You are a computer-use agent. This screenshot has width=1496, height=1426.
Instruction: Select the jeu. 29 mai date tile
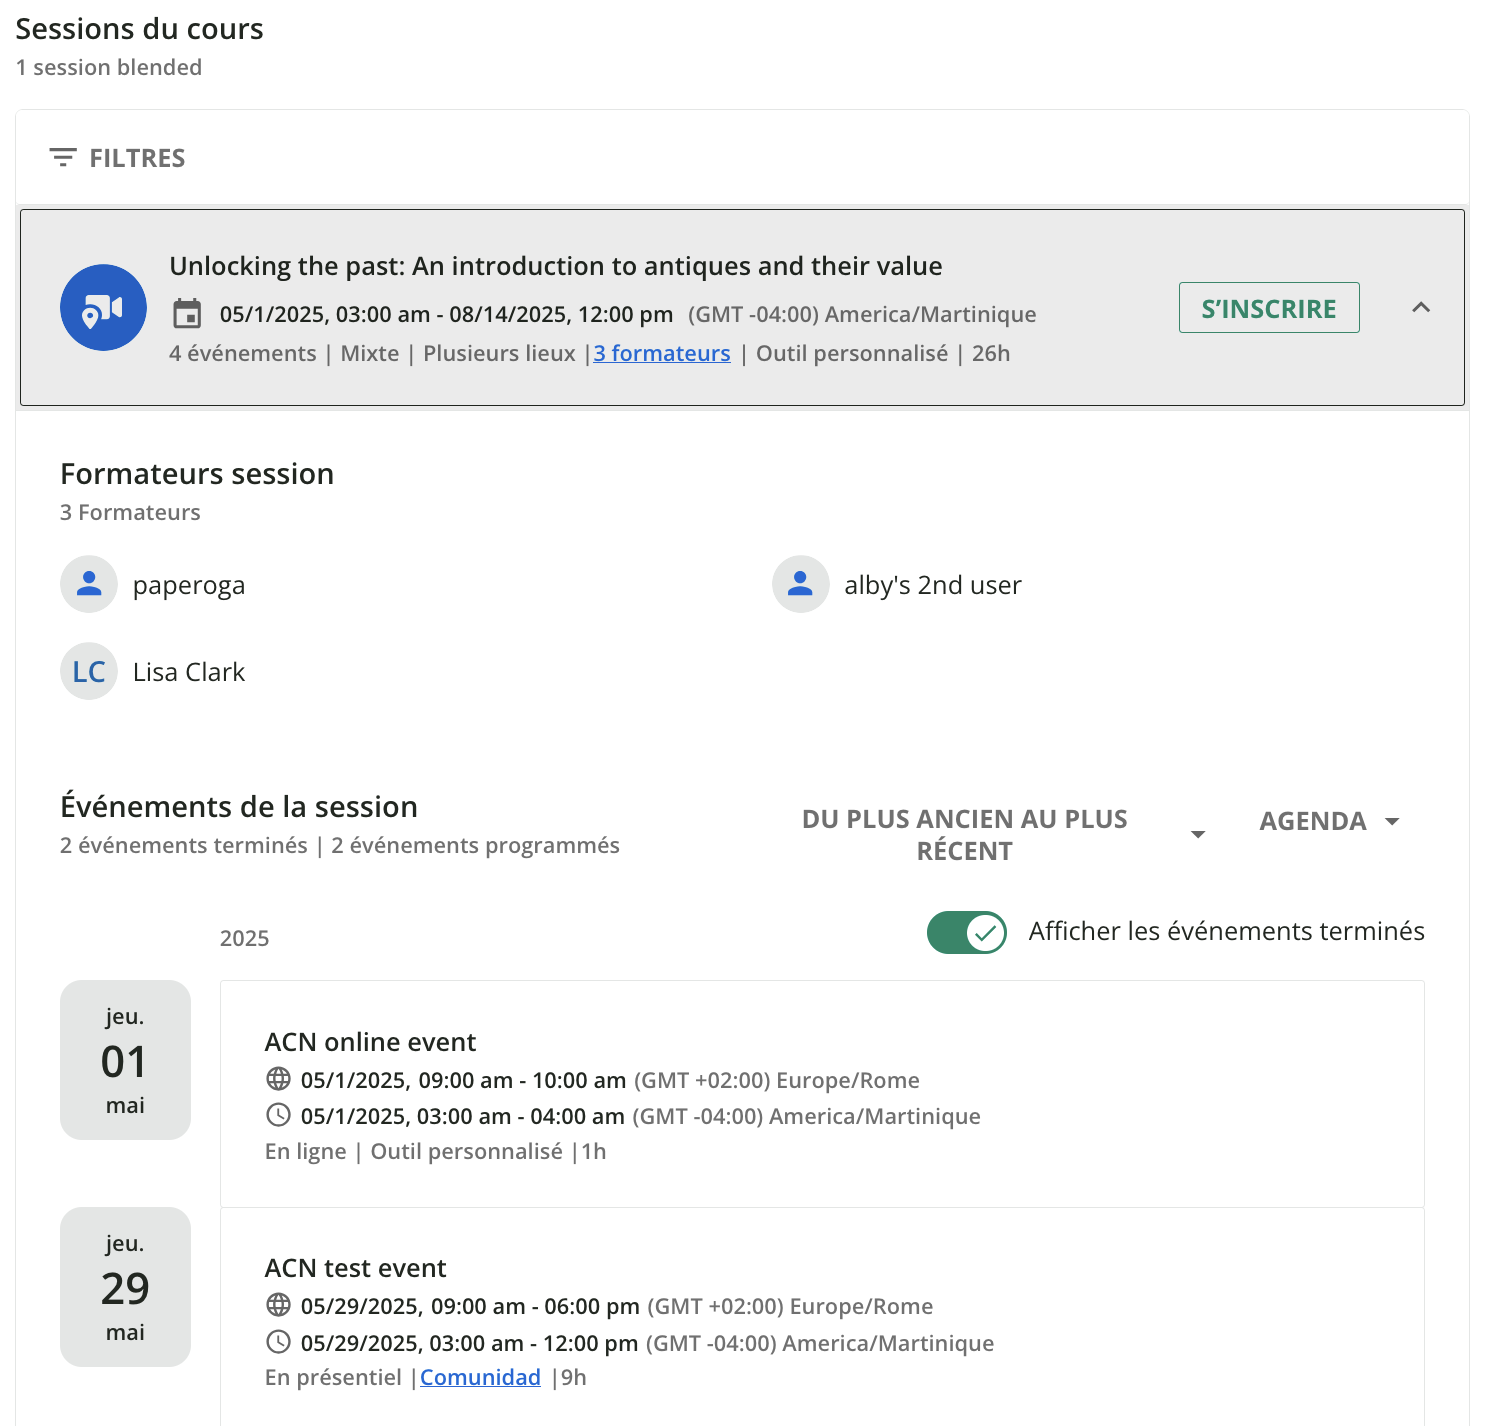pos(125,1287)
